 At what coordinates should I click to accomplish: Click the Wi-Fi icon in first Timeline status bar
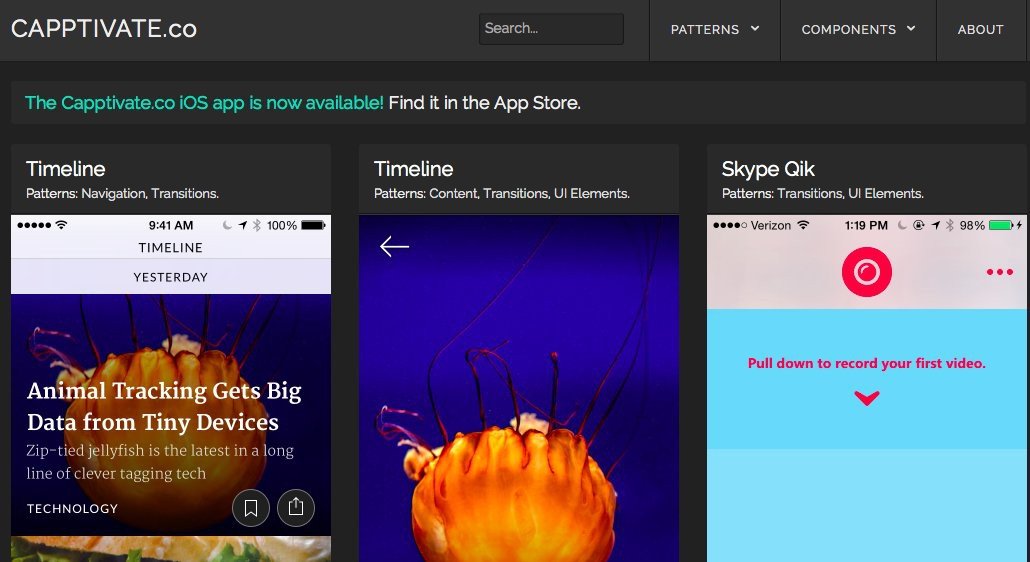61,225
